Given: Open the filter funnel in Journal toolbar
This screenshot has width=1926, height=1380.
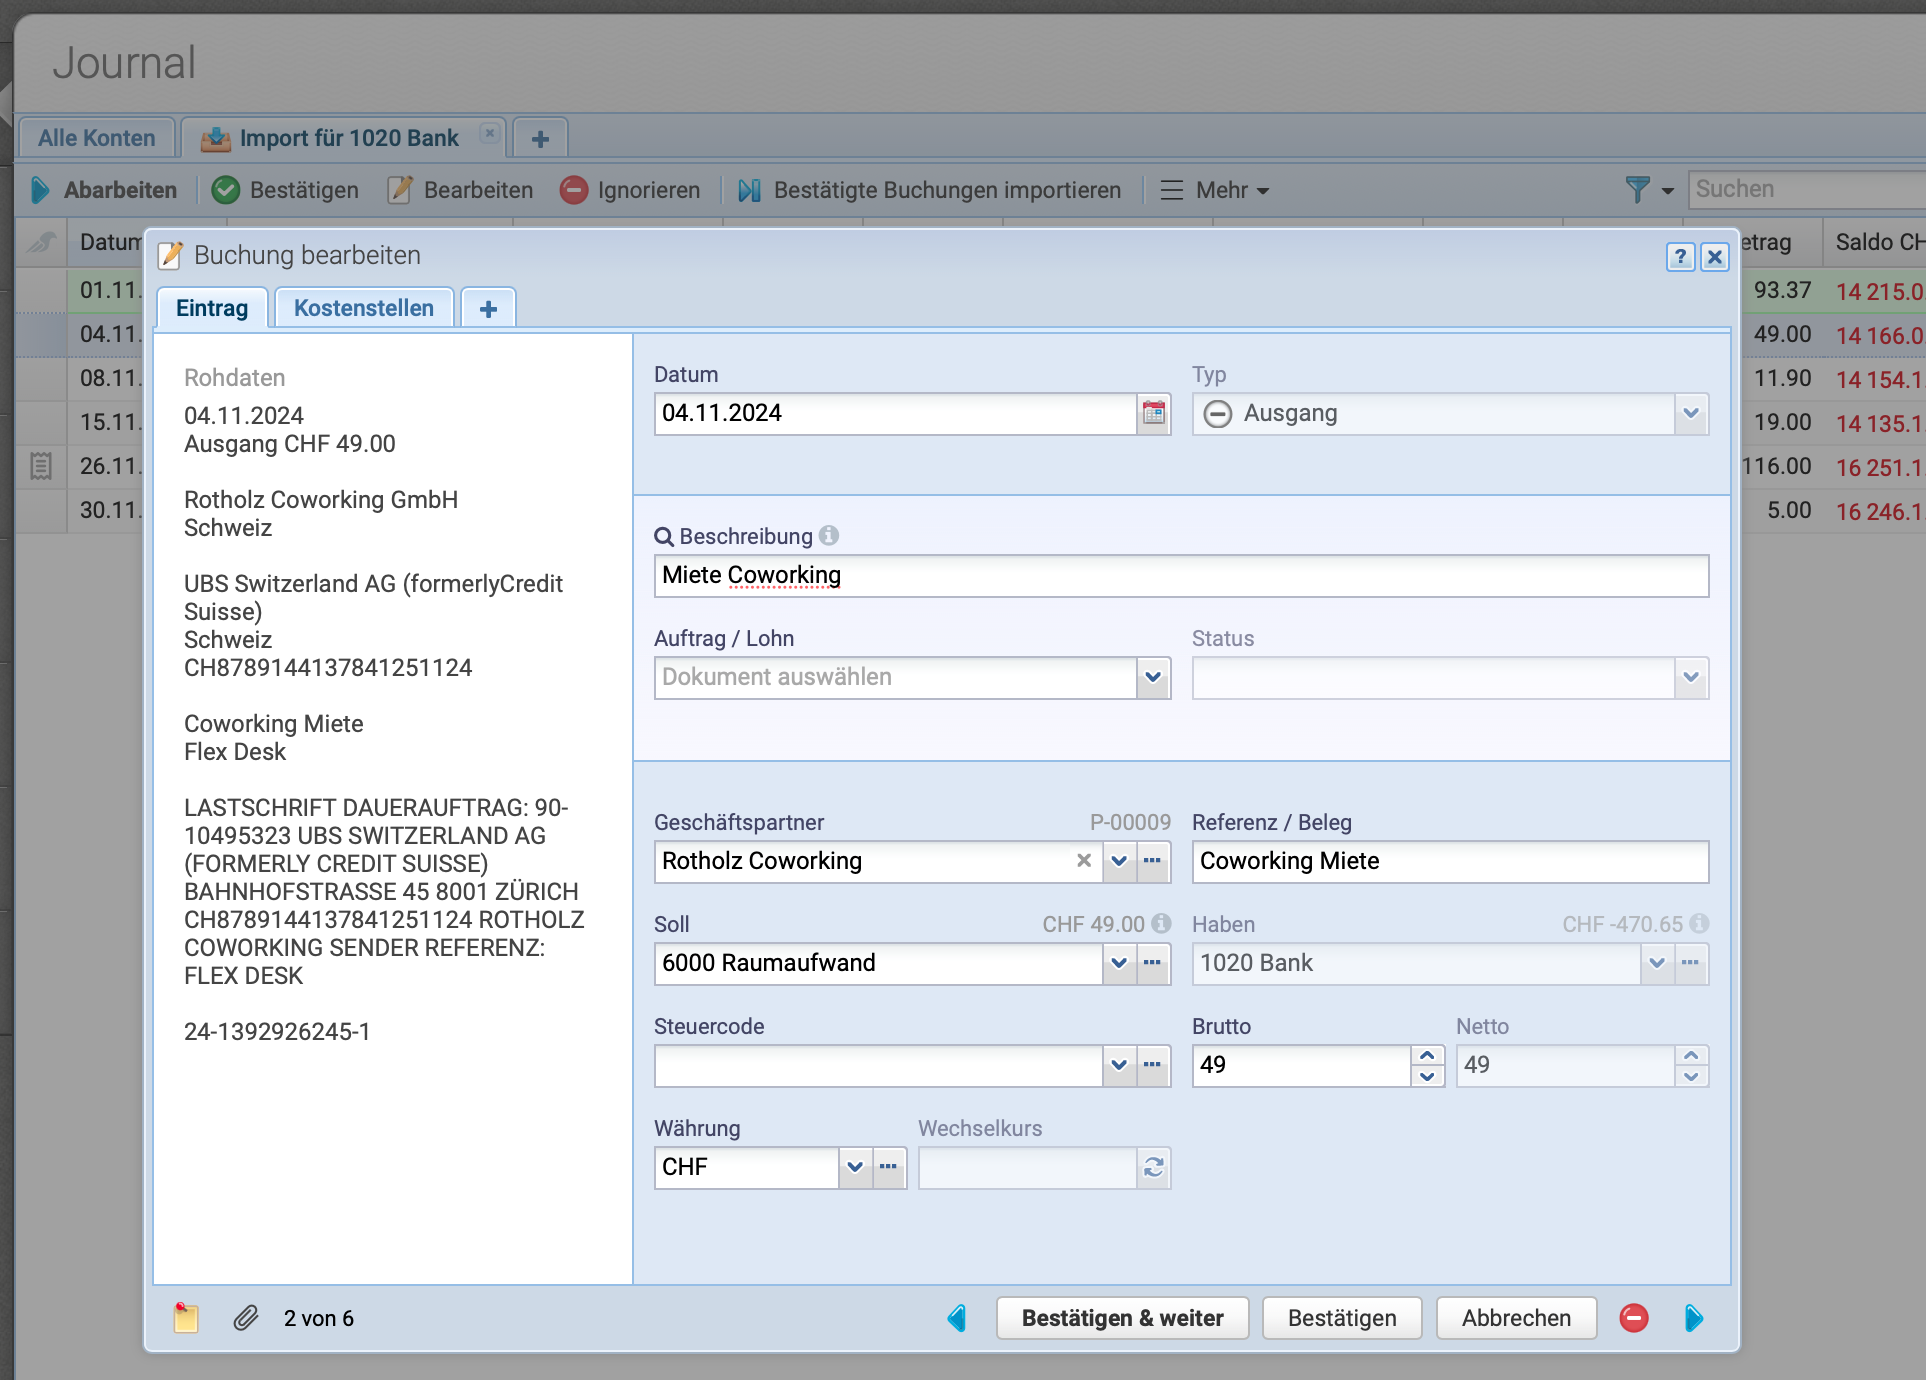Looking at the screenshot, I should coord(1637,189).
